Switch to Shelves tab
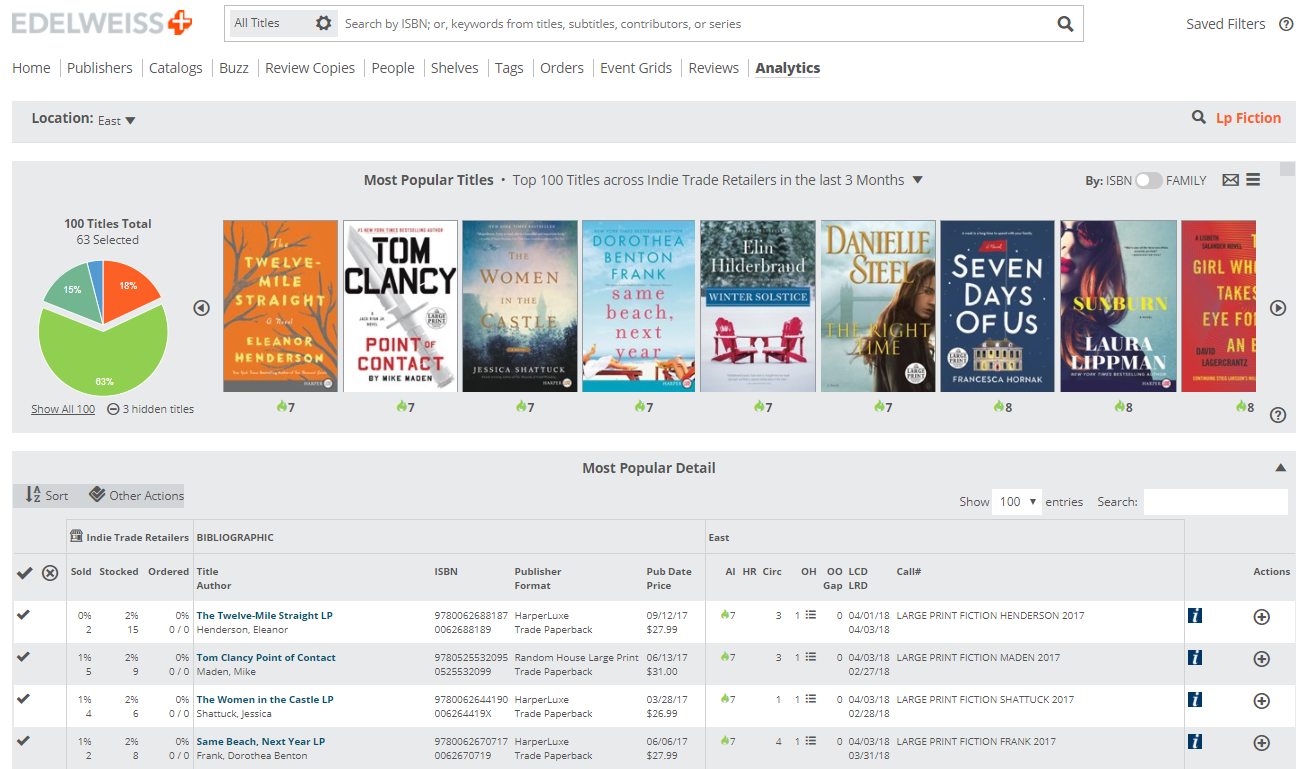 [x=454, y=68]
